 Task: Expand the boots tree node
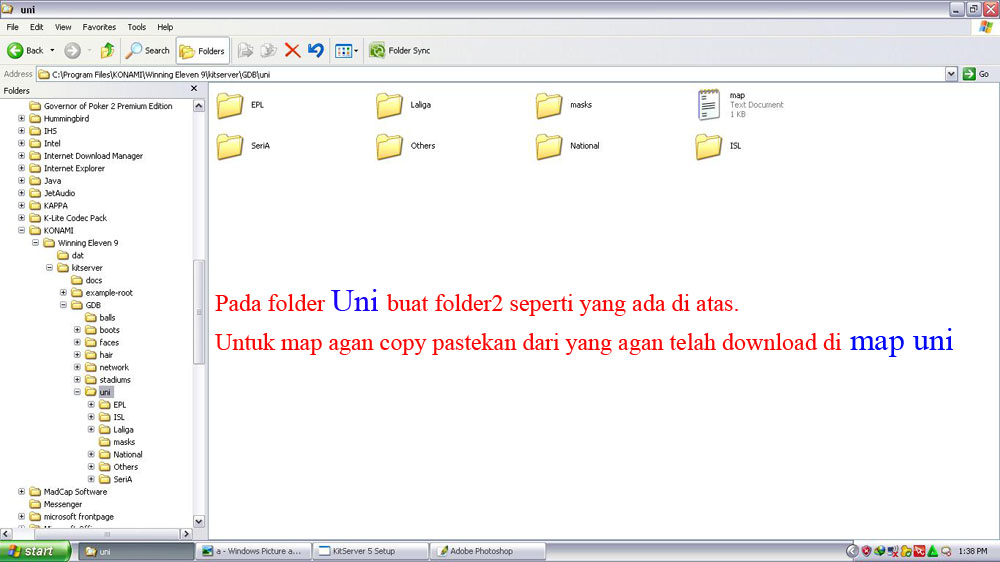[77, 330]
